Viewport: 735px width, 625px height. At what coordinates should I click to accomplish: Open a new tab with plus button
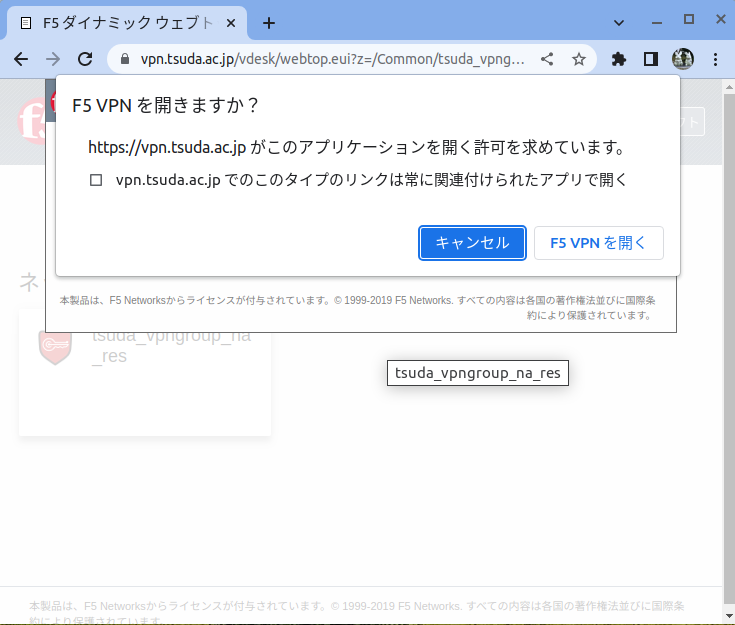tap(268, 23)
